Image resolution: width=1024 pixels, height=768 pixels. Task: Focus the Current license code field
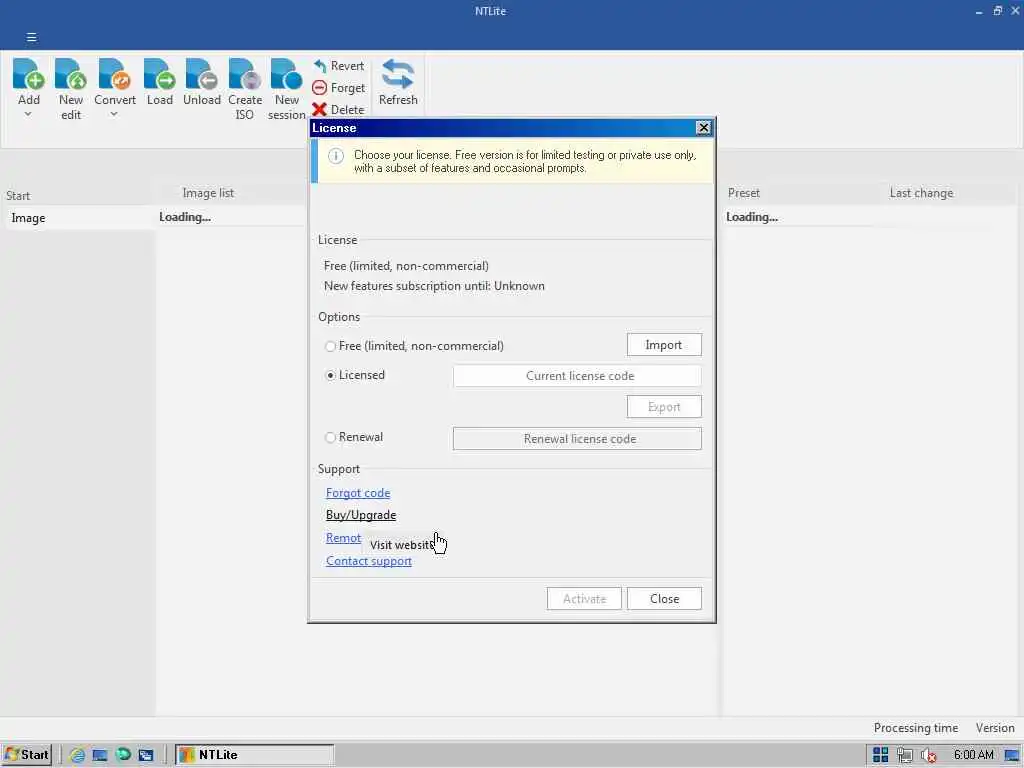tap(577, 376)
